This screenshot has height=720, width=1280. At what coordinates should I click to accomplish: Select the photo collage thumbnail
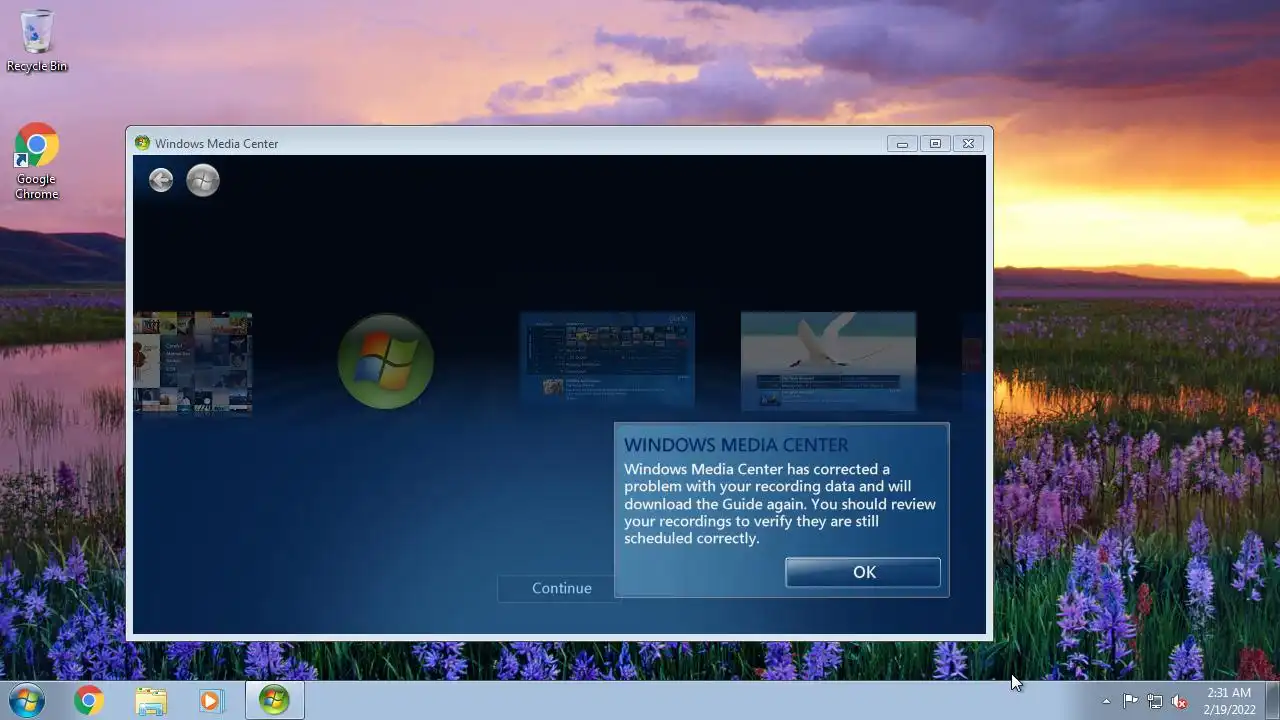(192, 362)
